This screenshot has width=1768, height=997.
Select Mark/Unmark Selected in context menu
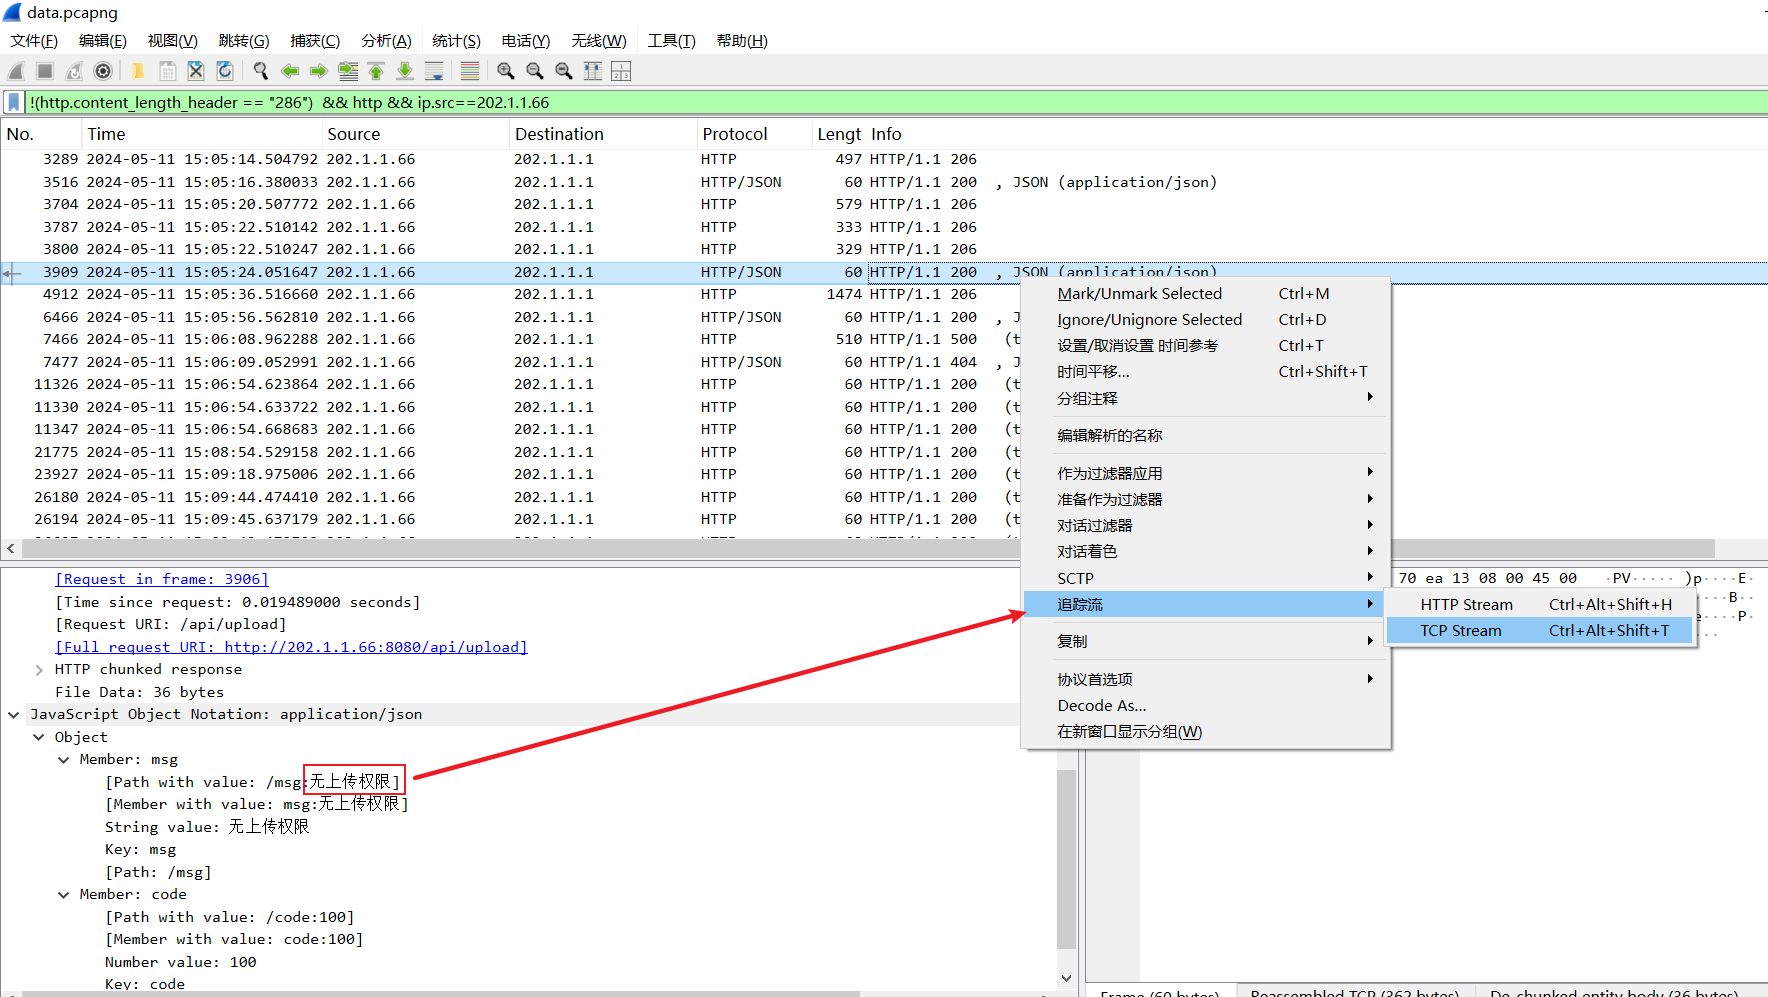[x=1205, y=294]
